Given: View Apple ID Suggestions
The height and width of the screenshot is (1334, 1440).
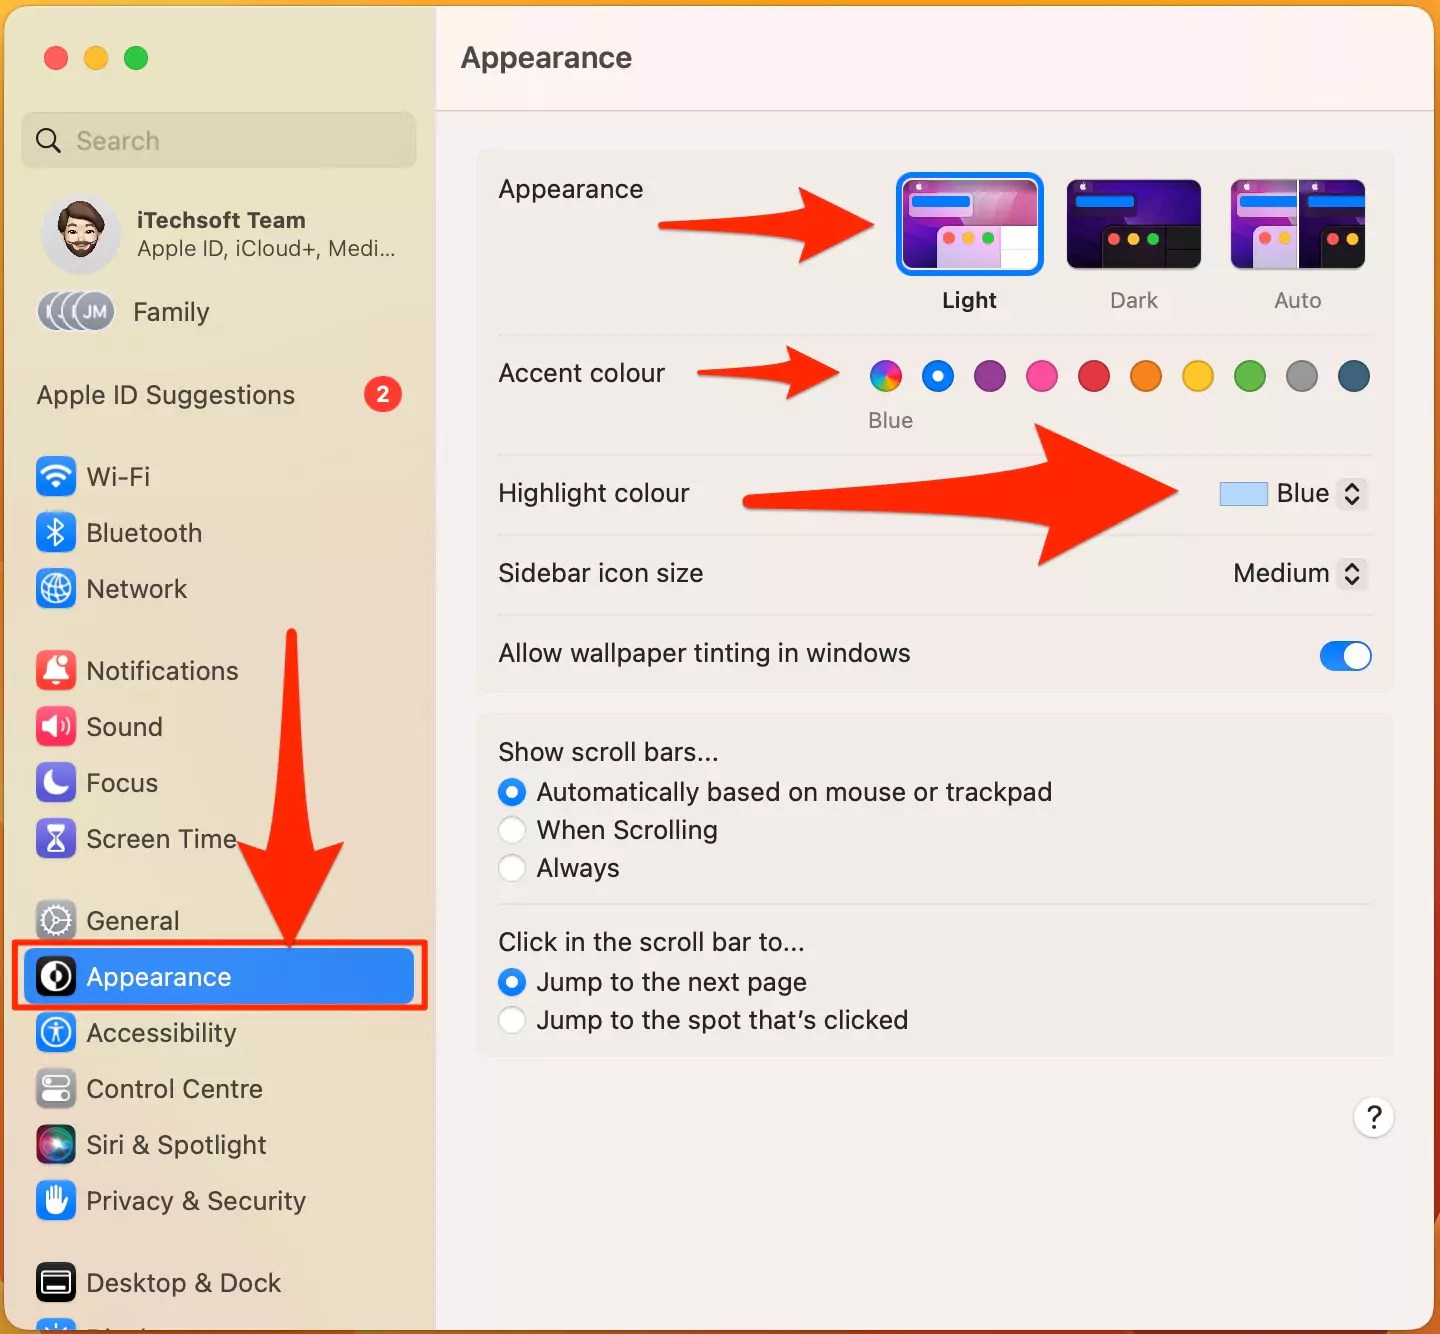Looking at the screenshot, I should pos(166,395).
